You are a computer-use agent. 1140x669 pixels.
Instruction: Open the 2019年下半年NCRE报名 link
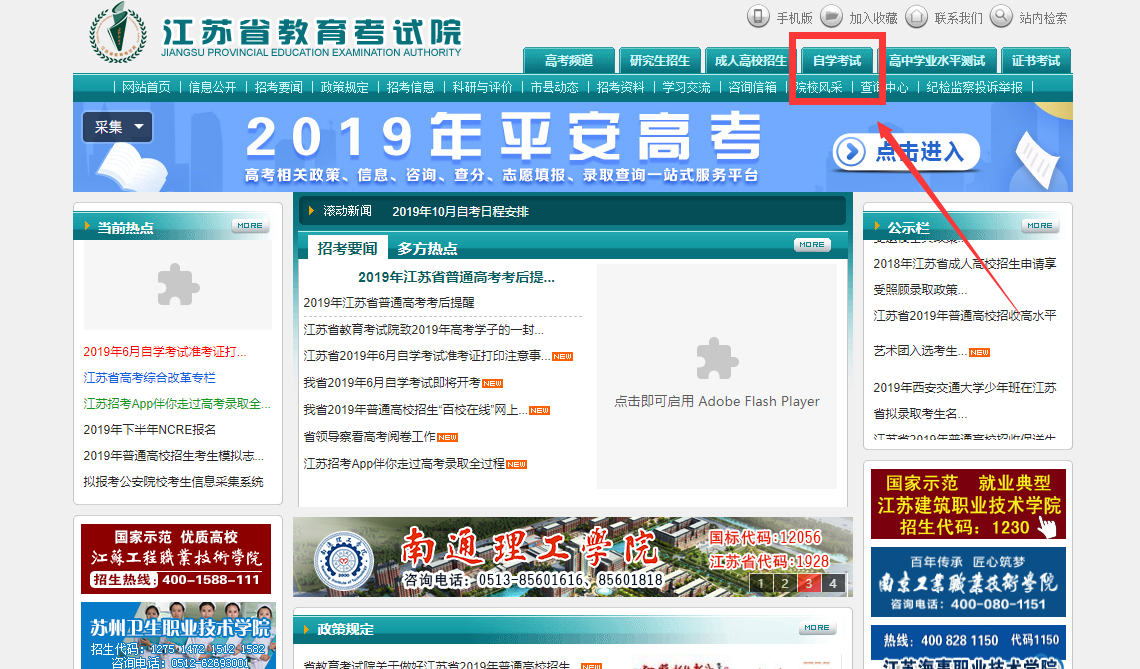[150, 430]
